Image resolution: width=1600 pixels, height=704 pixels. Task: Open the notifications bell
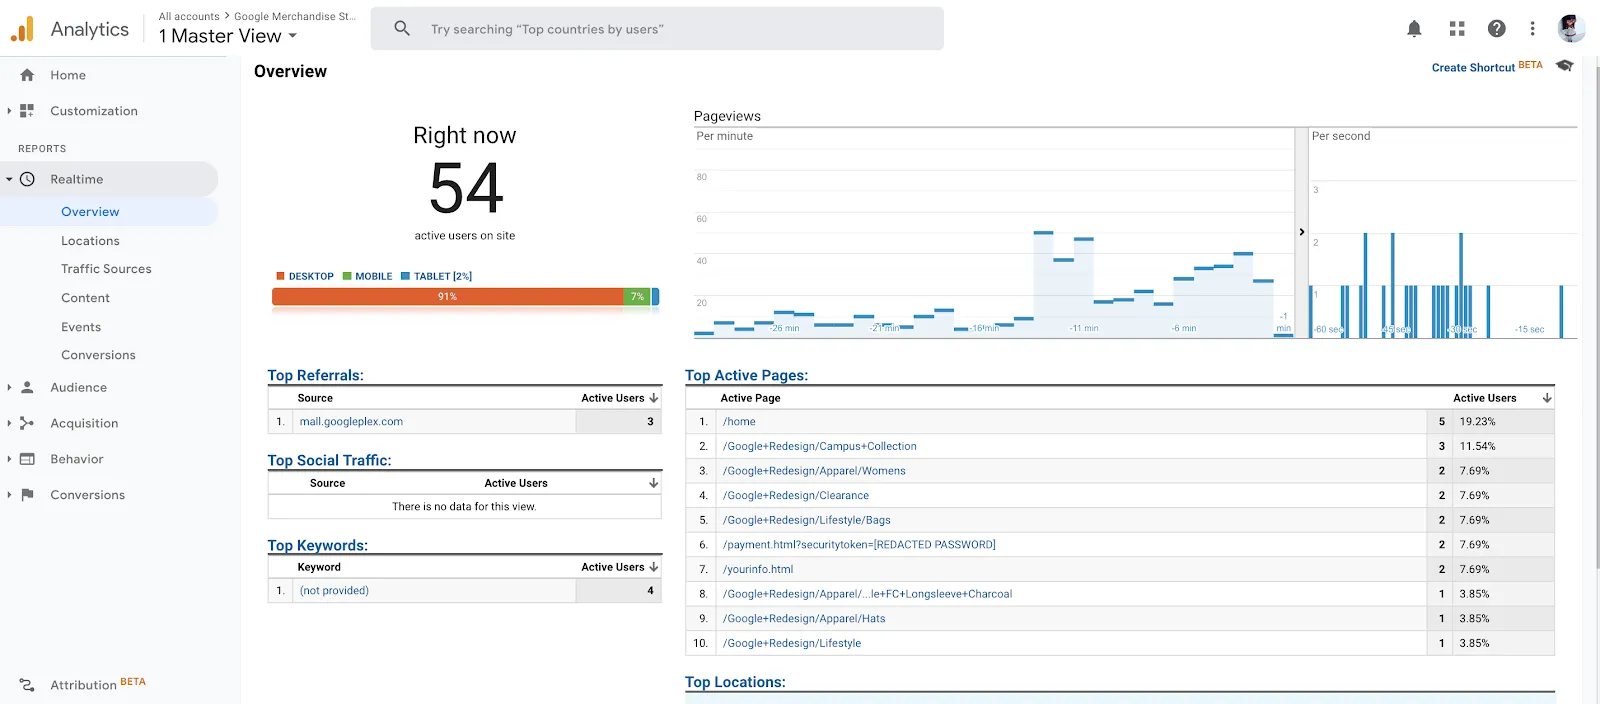[x=1414, y=29]
